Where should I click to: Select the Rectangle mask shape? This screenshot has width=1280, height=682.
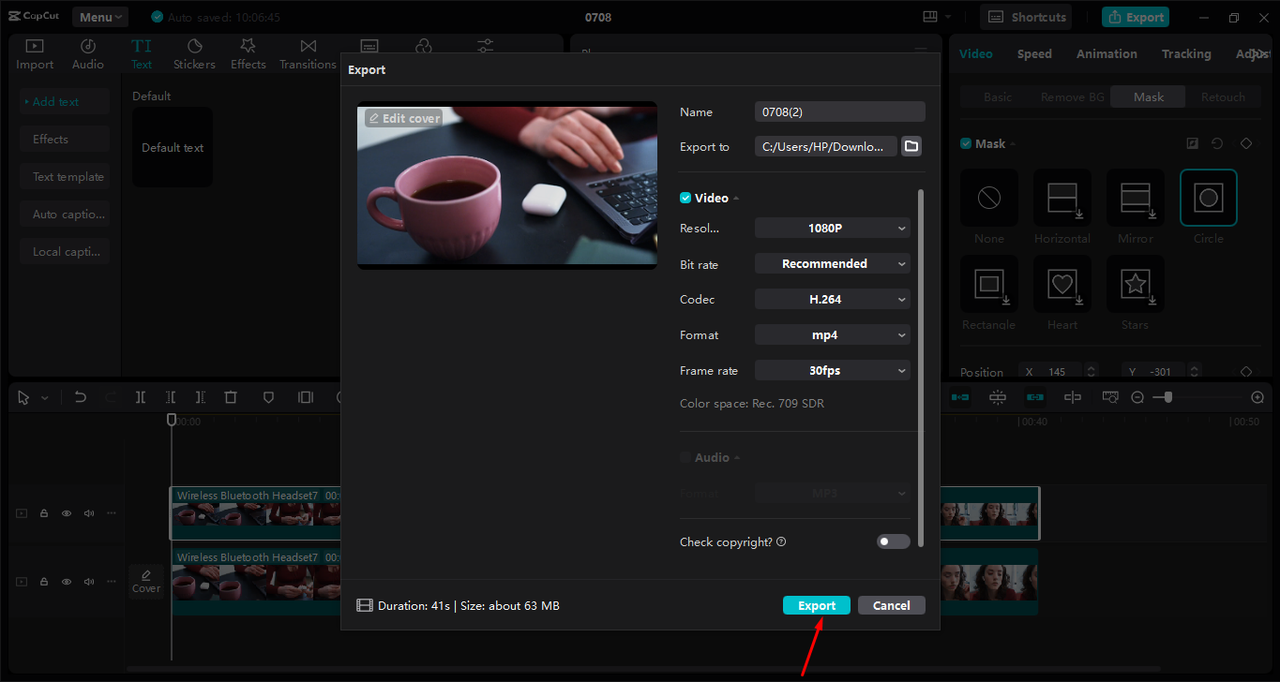(x=989, y=284)
